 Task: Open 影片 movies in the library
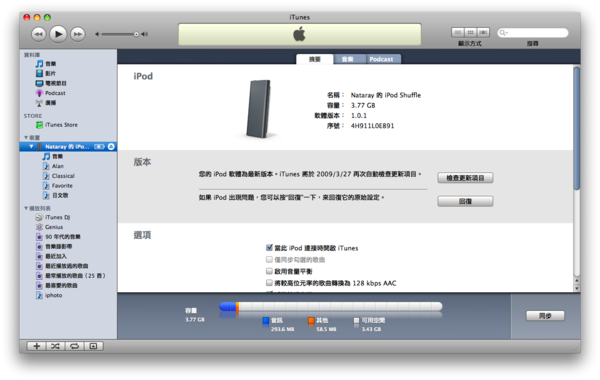pyautogui.click(x=46, y=73)
